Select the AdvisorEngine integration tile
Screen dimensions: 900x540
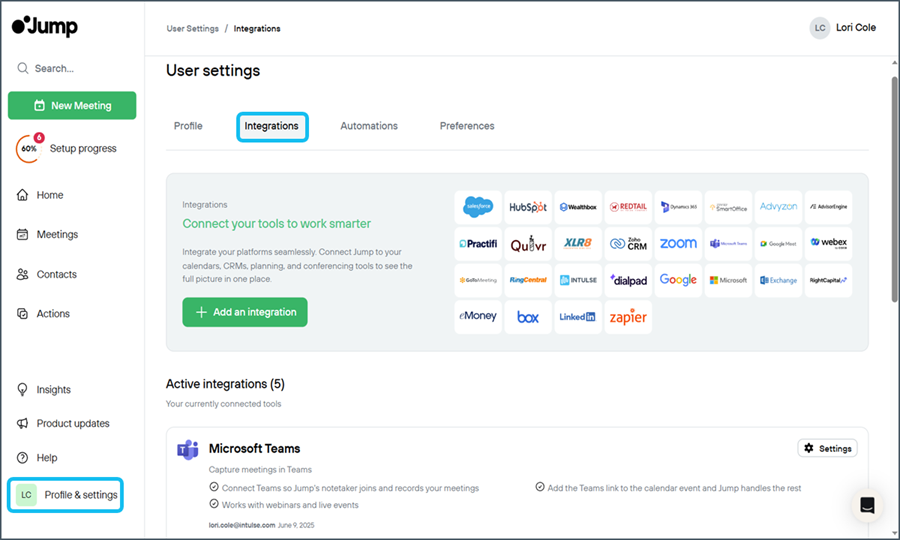[828, 207]
